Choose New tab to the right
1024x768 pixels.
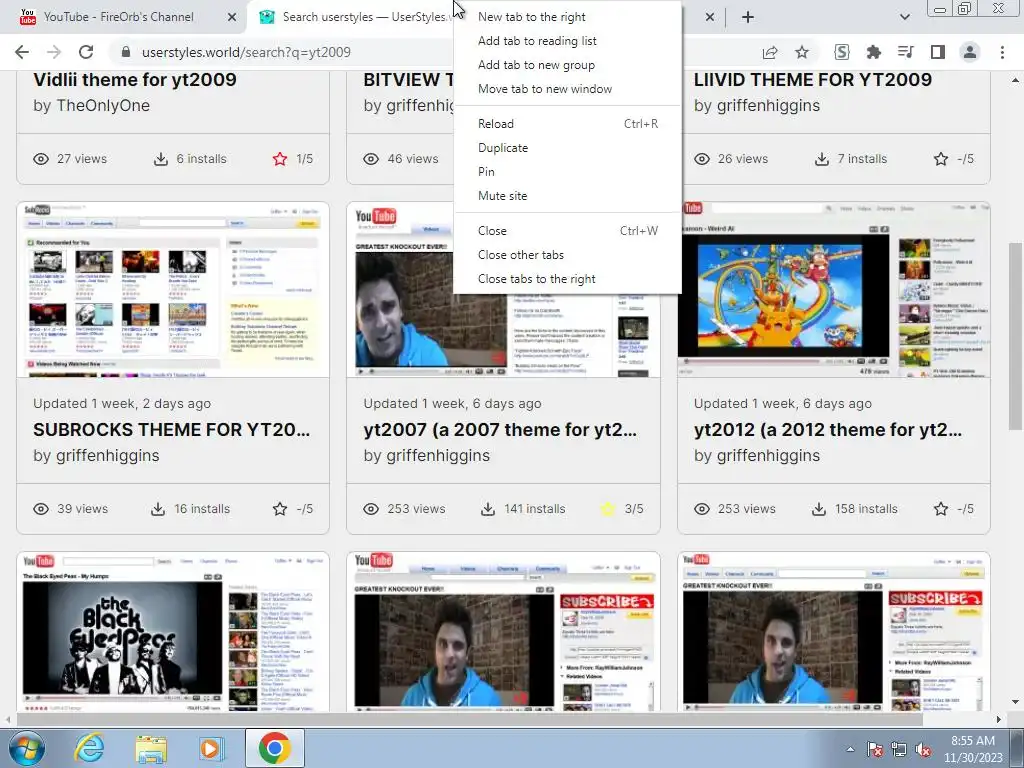(532, 17)
